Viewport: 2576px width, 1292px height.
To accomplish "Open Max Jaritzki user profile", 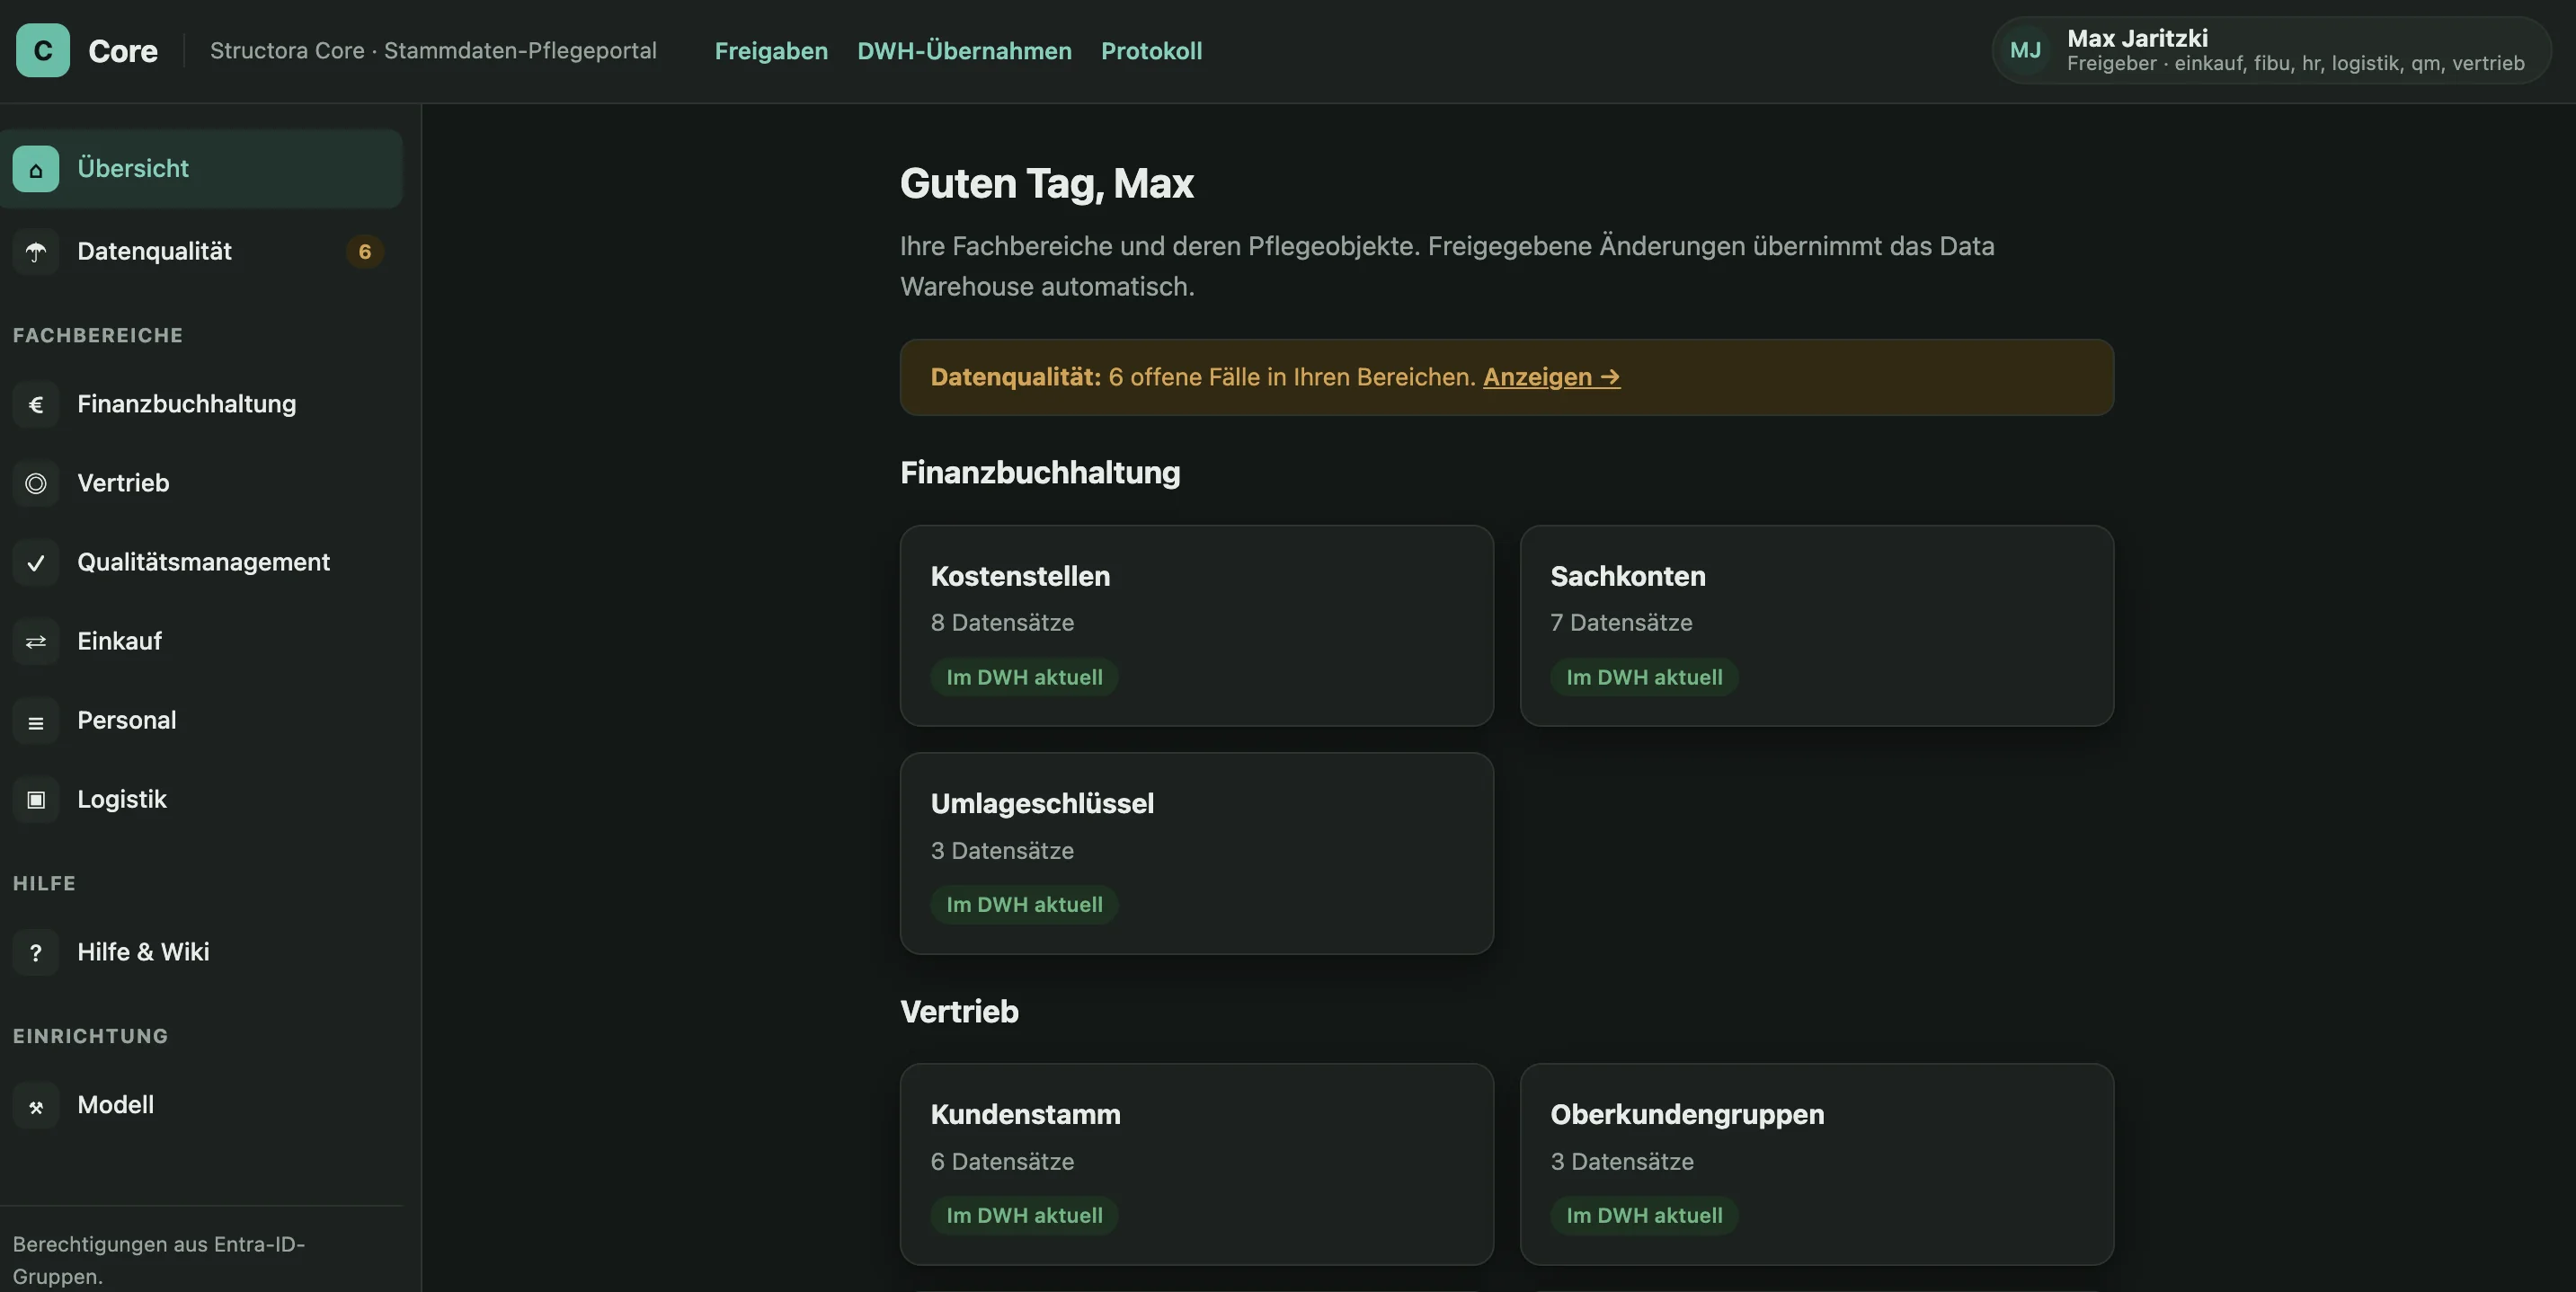I will coord(2271,50).
